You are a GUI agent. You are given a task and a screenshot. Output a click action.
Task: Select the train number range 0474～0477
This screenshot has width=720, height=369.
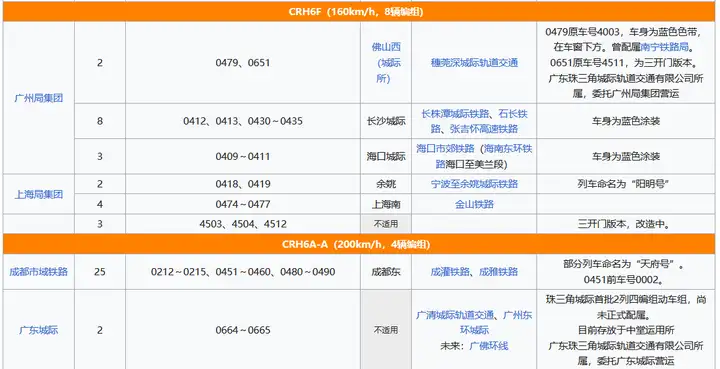click(243, 204)
